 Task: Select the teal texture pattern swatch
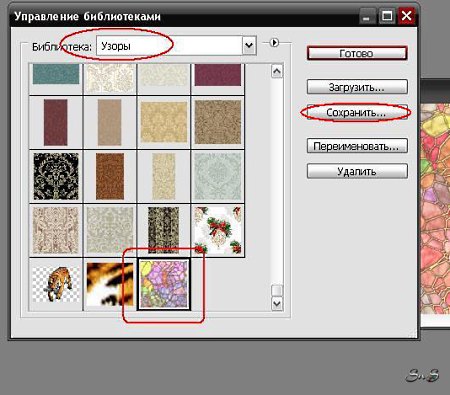click(56, 74)
